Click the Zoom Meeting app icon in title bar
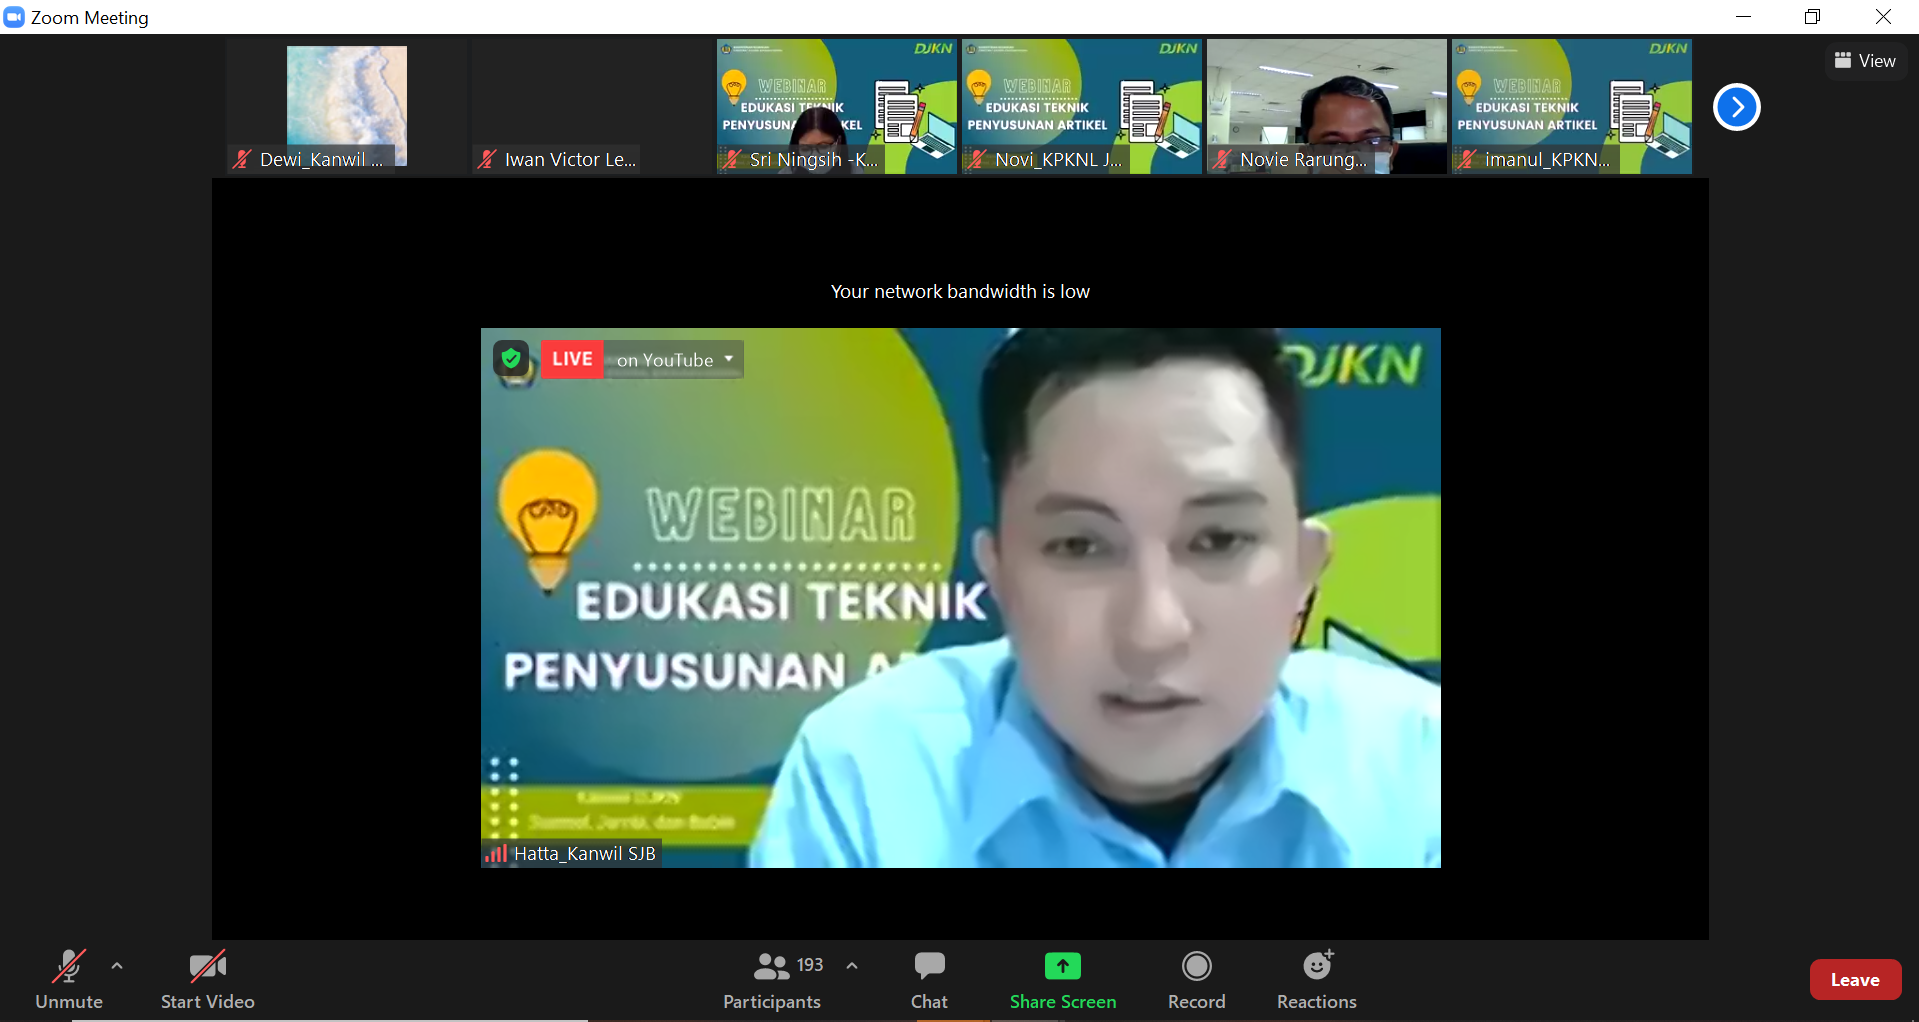 [14, 17]
